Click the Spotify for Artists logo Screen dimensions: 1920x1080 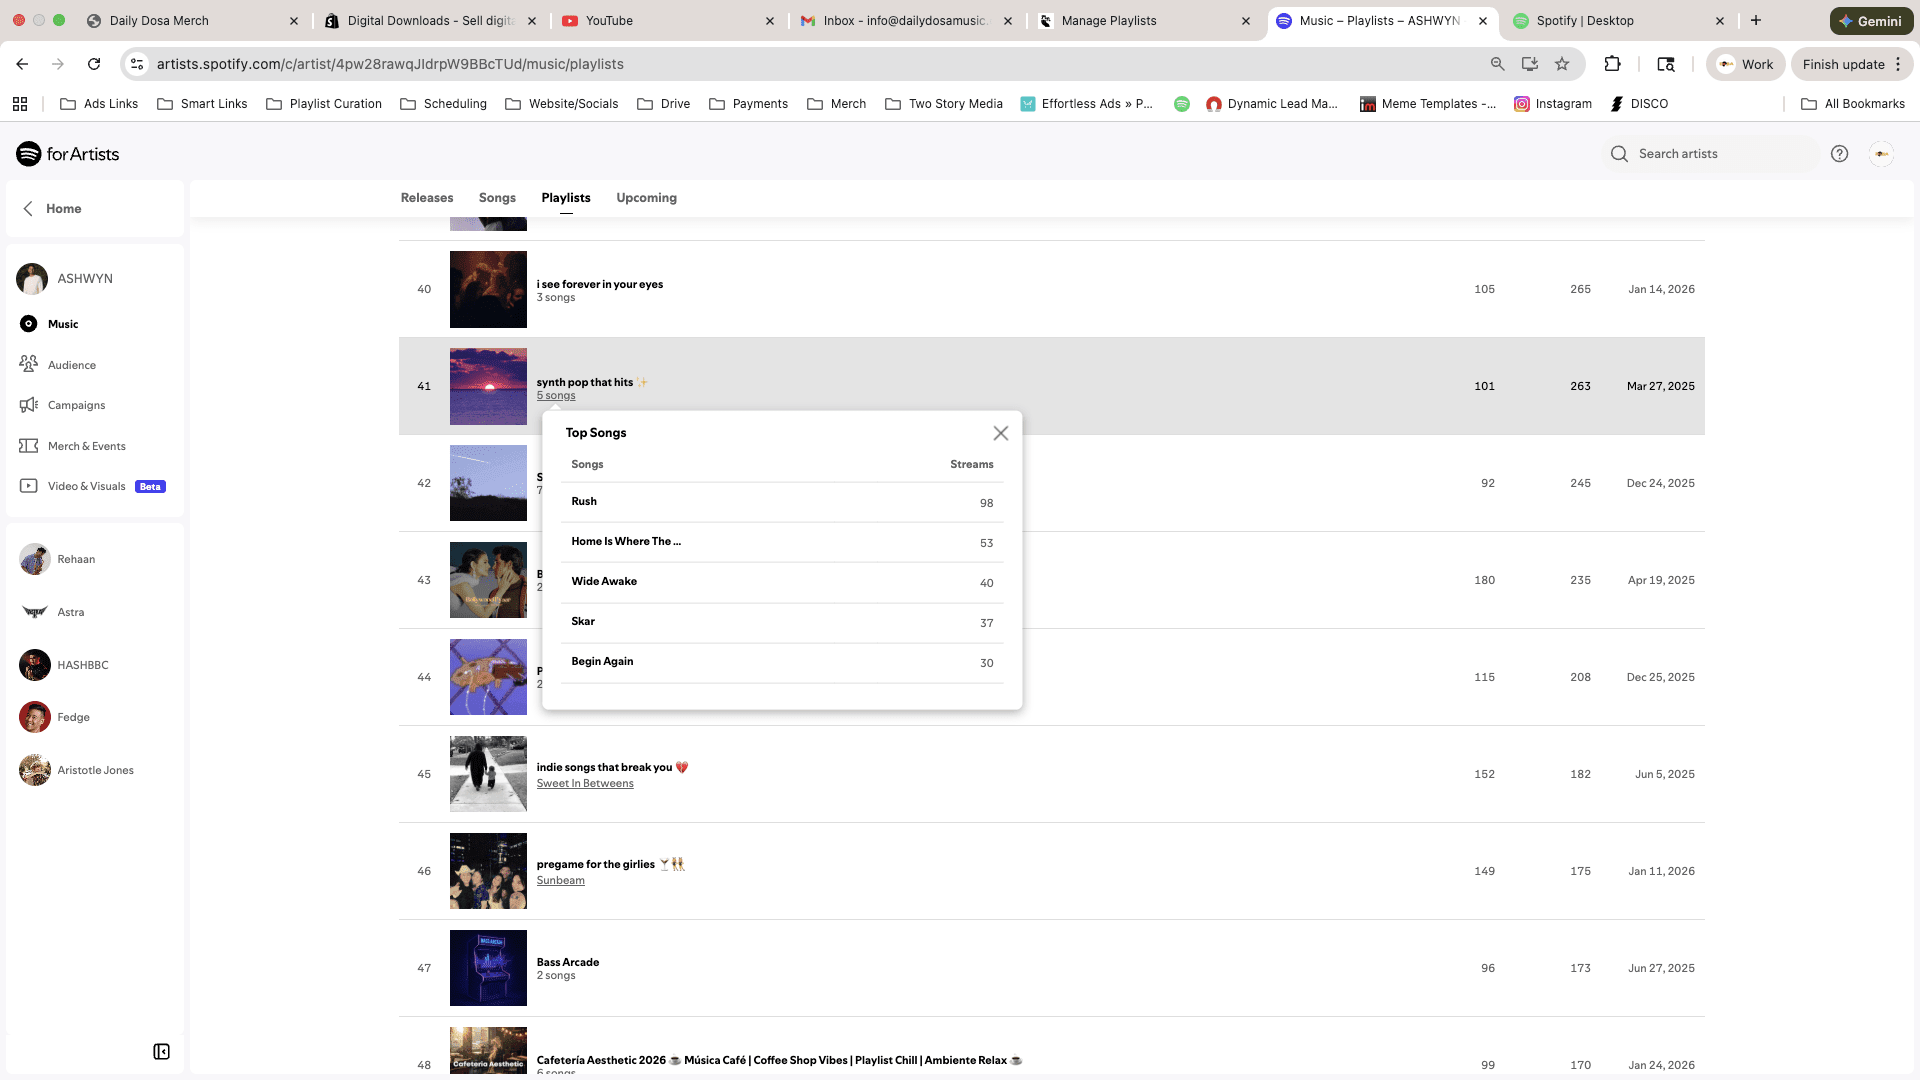[68, 154]
